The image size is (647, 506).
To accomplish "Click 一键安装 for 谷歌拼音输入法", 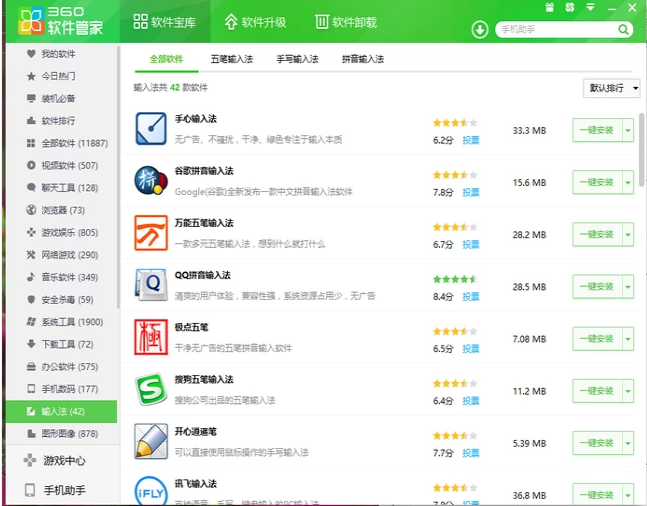I will click(x=596, y=182).
